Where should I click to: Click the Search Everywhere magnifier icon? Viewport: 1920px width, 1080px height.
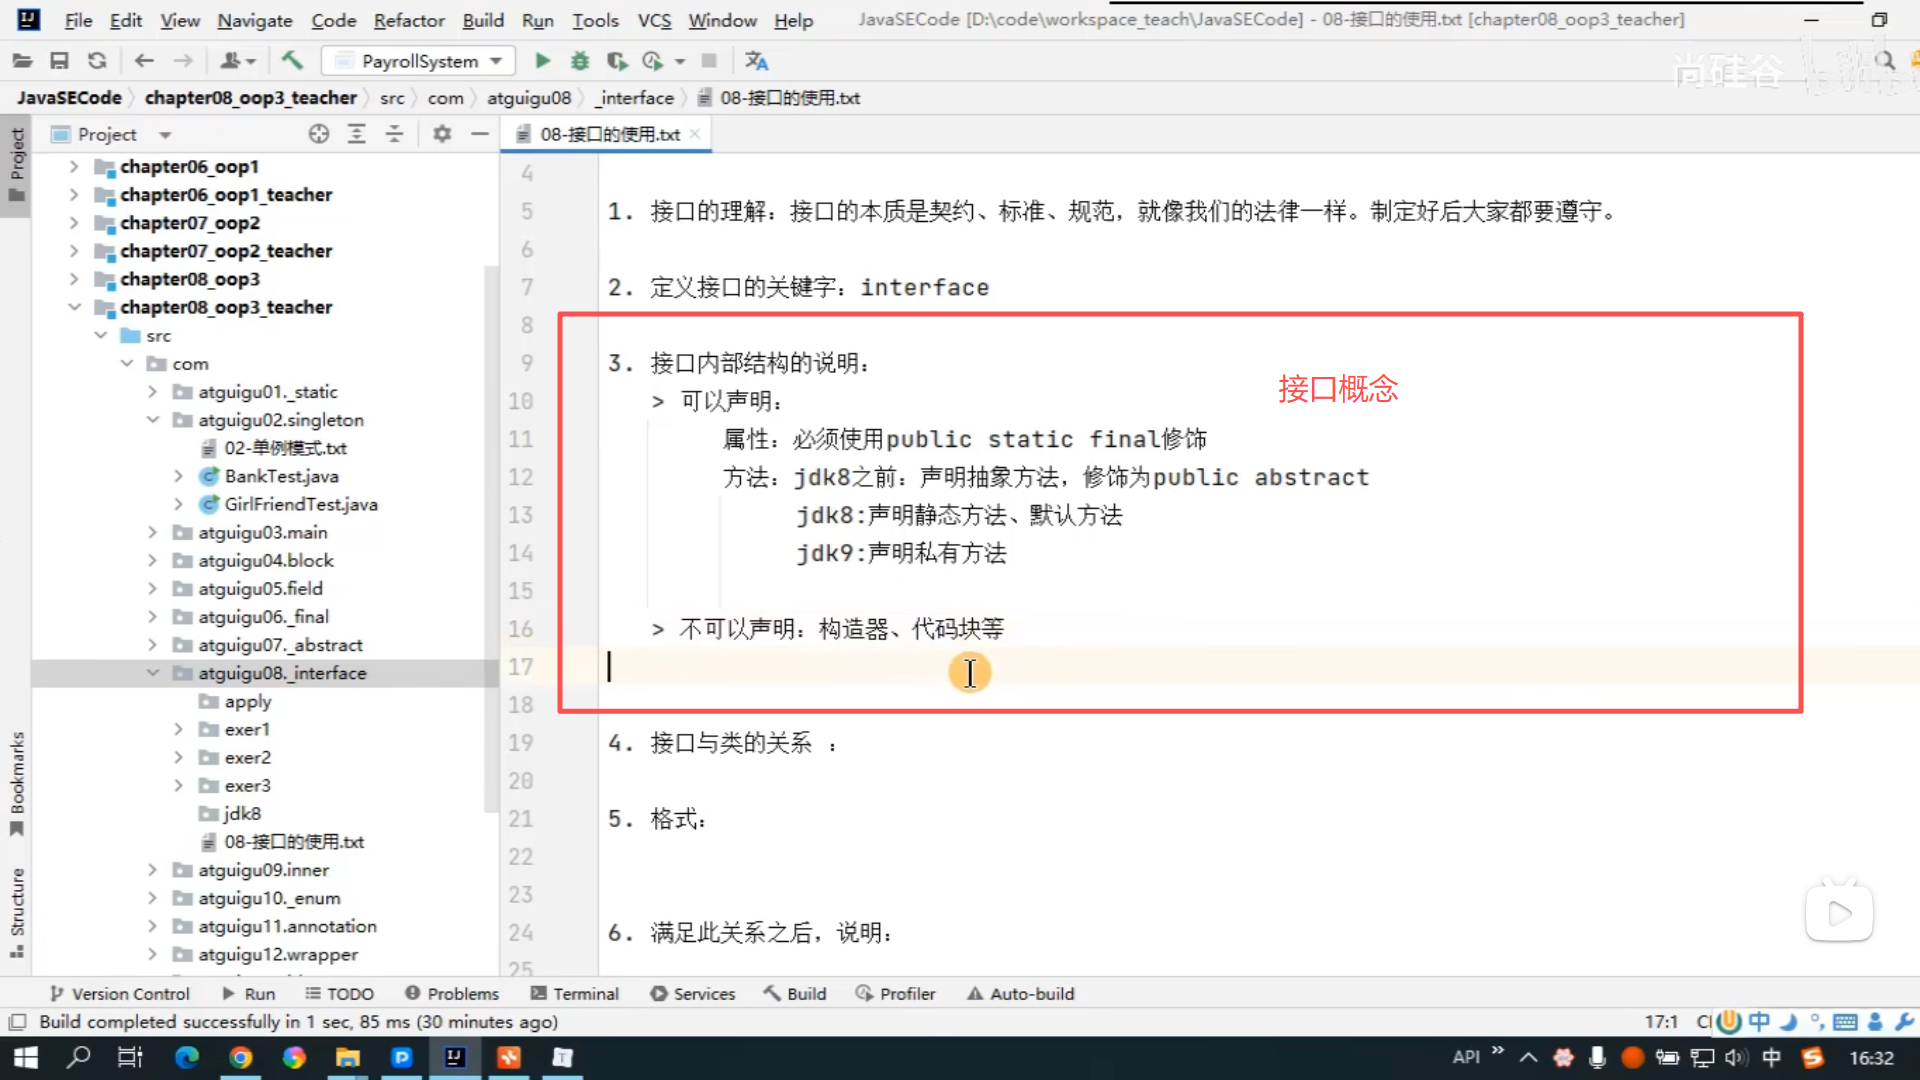(1885, 61)
